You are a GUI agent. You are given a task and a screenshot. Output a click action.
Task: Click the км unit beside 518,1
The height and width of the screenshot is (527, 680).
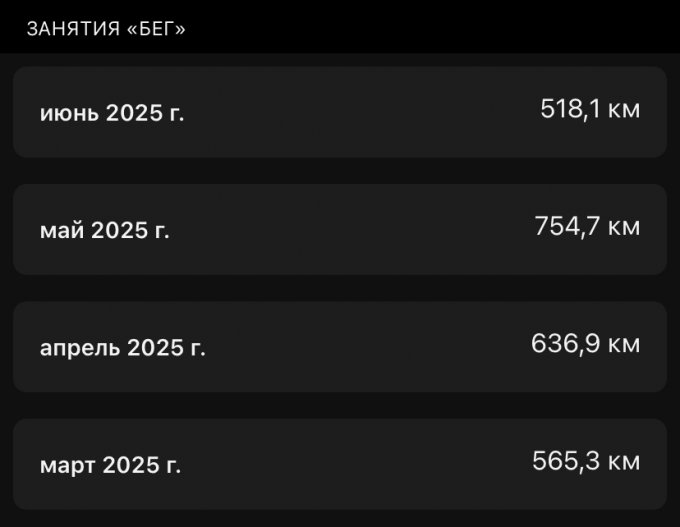[623, 109]
